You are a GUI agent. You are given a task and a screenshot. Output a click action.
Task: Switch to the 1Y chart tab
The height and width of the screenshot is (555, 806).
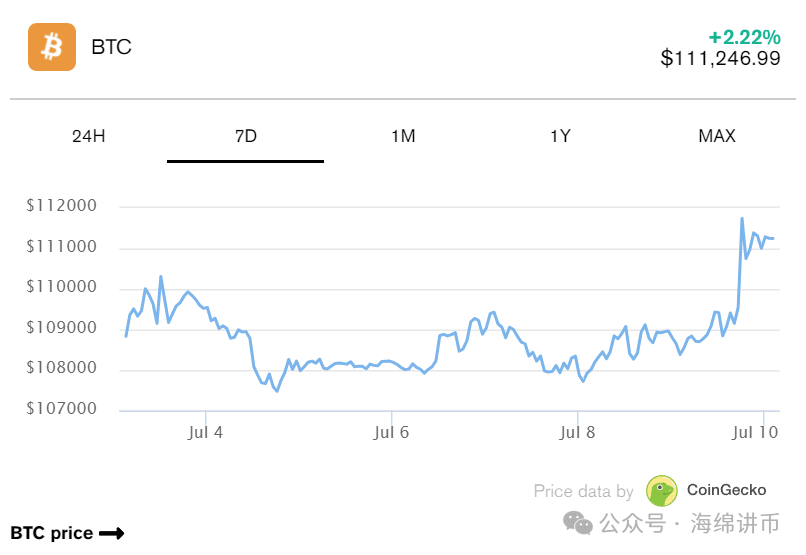point(560,136)
